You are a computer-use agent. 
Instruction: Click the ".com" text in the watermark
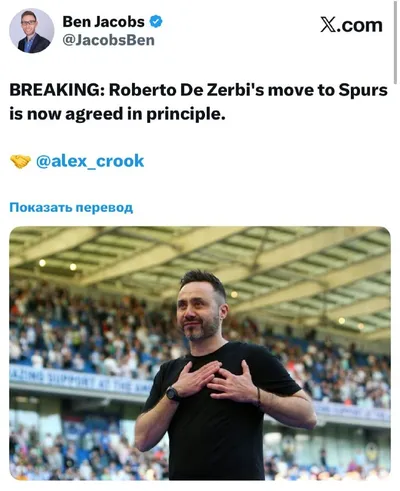[359, 26]
